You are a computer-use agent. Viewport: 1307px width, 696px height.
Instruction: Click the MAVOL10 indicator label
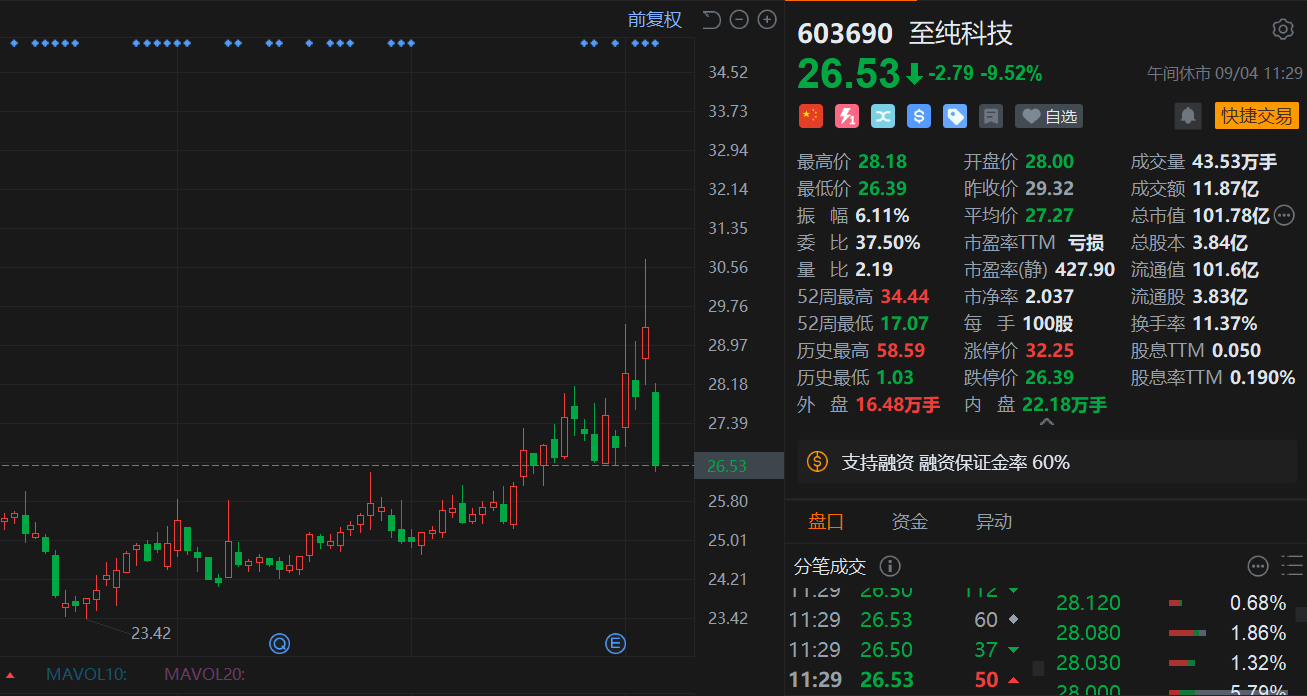click(86, 674)
